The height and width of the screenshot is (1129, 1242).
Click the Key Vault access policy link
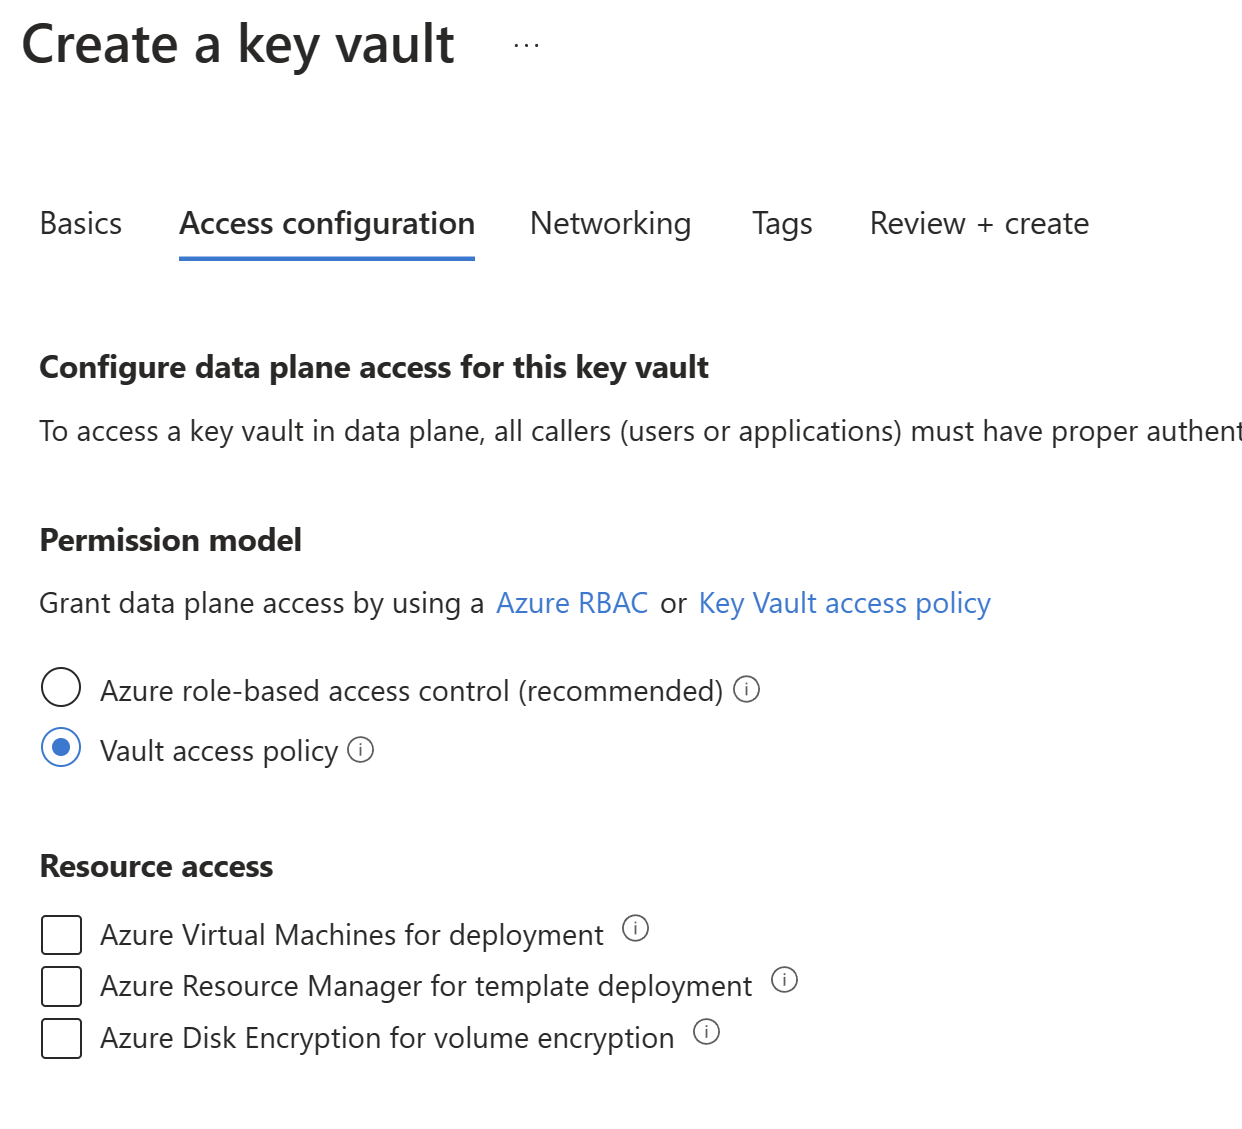(x=844, y=603)
